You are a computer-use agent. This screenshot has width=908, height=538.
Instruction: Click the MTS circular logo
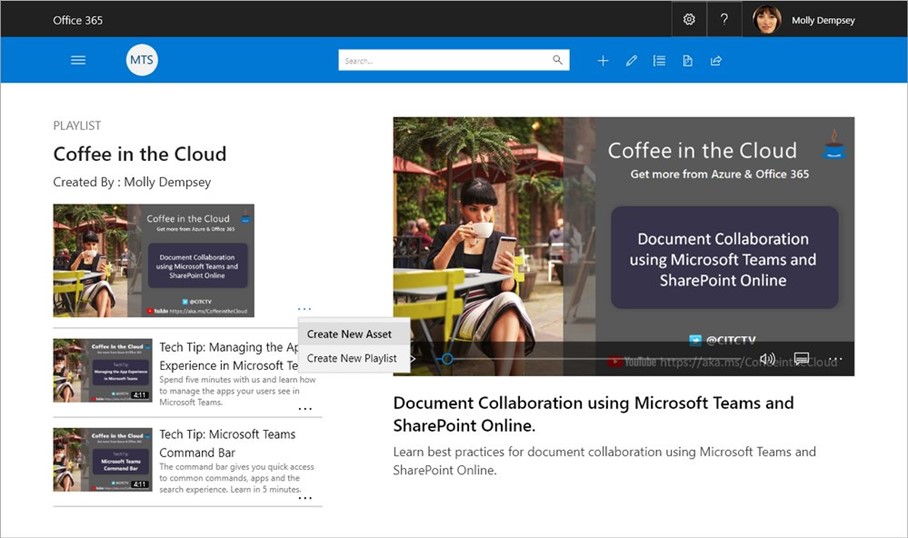(142, 60)
